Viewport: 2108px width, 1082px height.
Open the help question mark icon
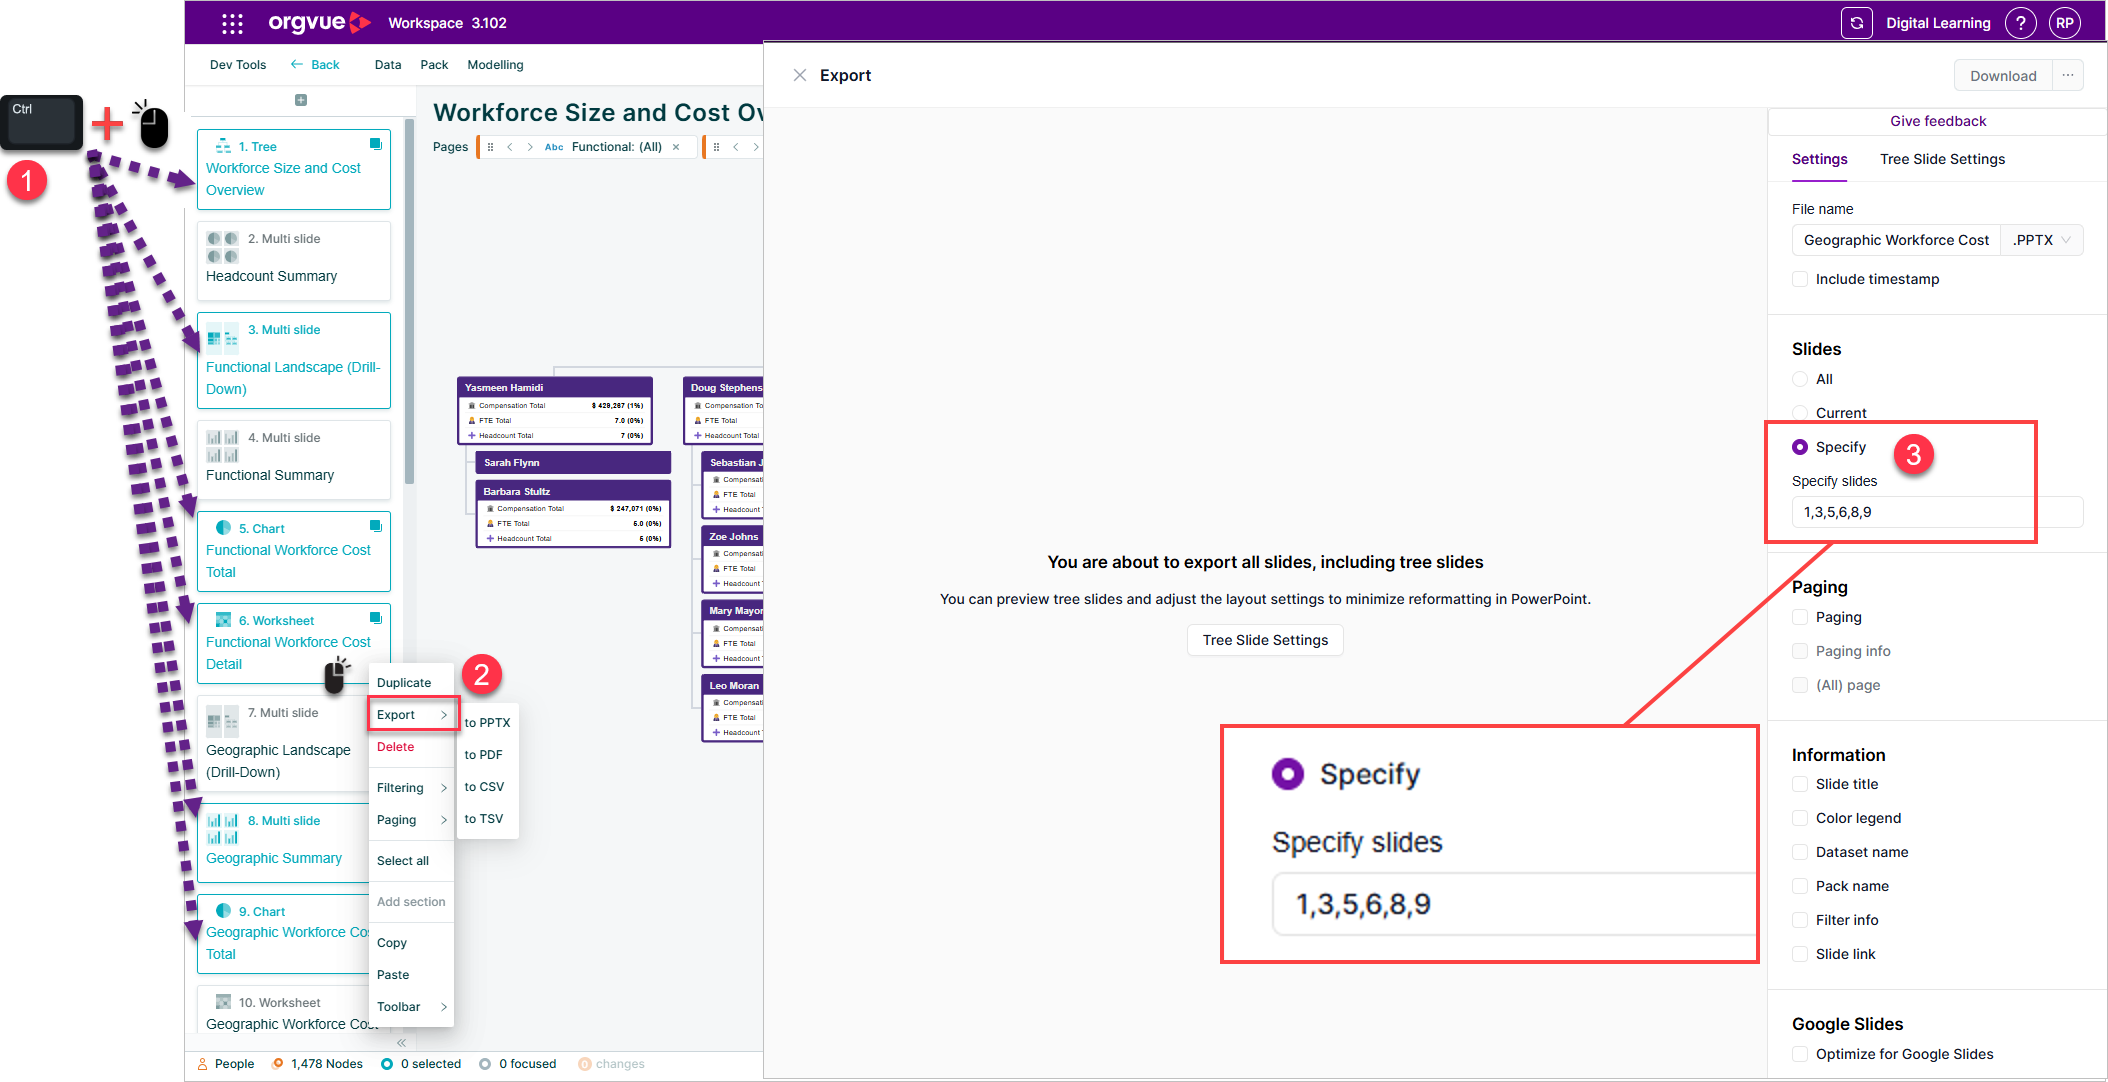pos(2020,23)
